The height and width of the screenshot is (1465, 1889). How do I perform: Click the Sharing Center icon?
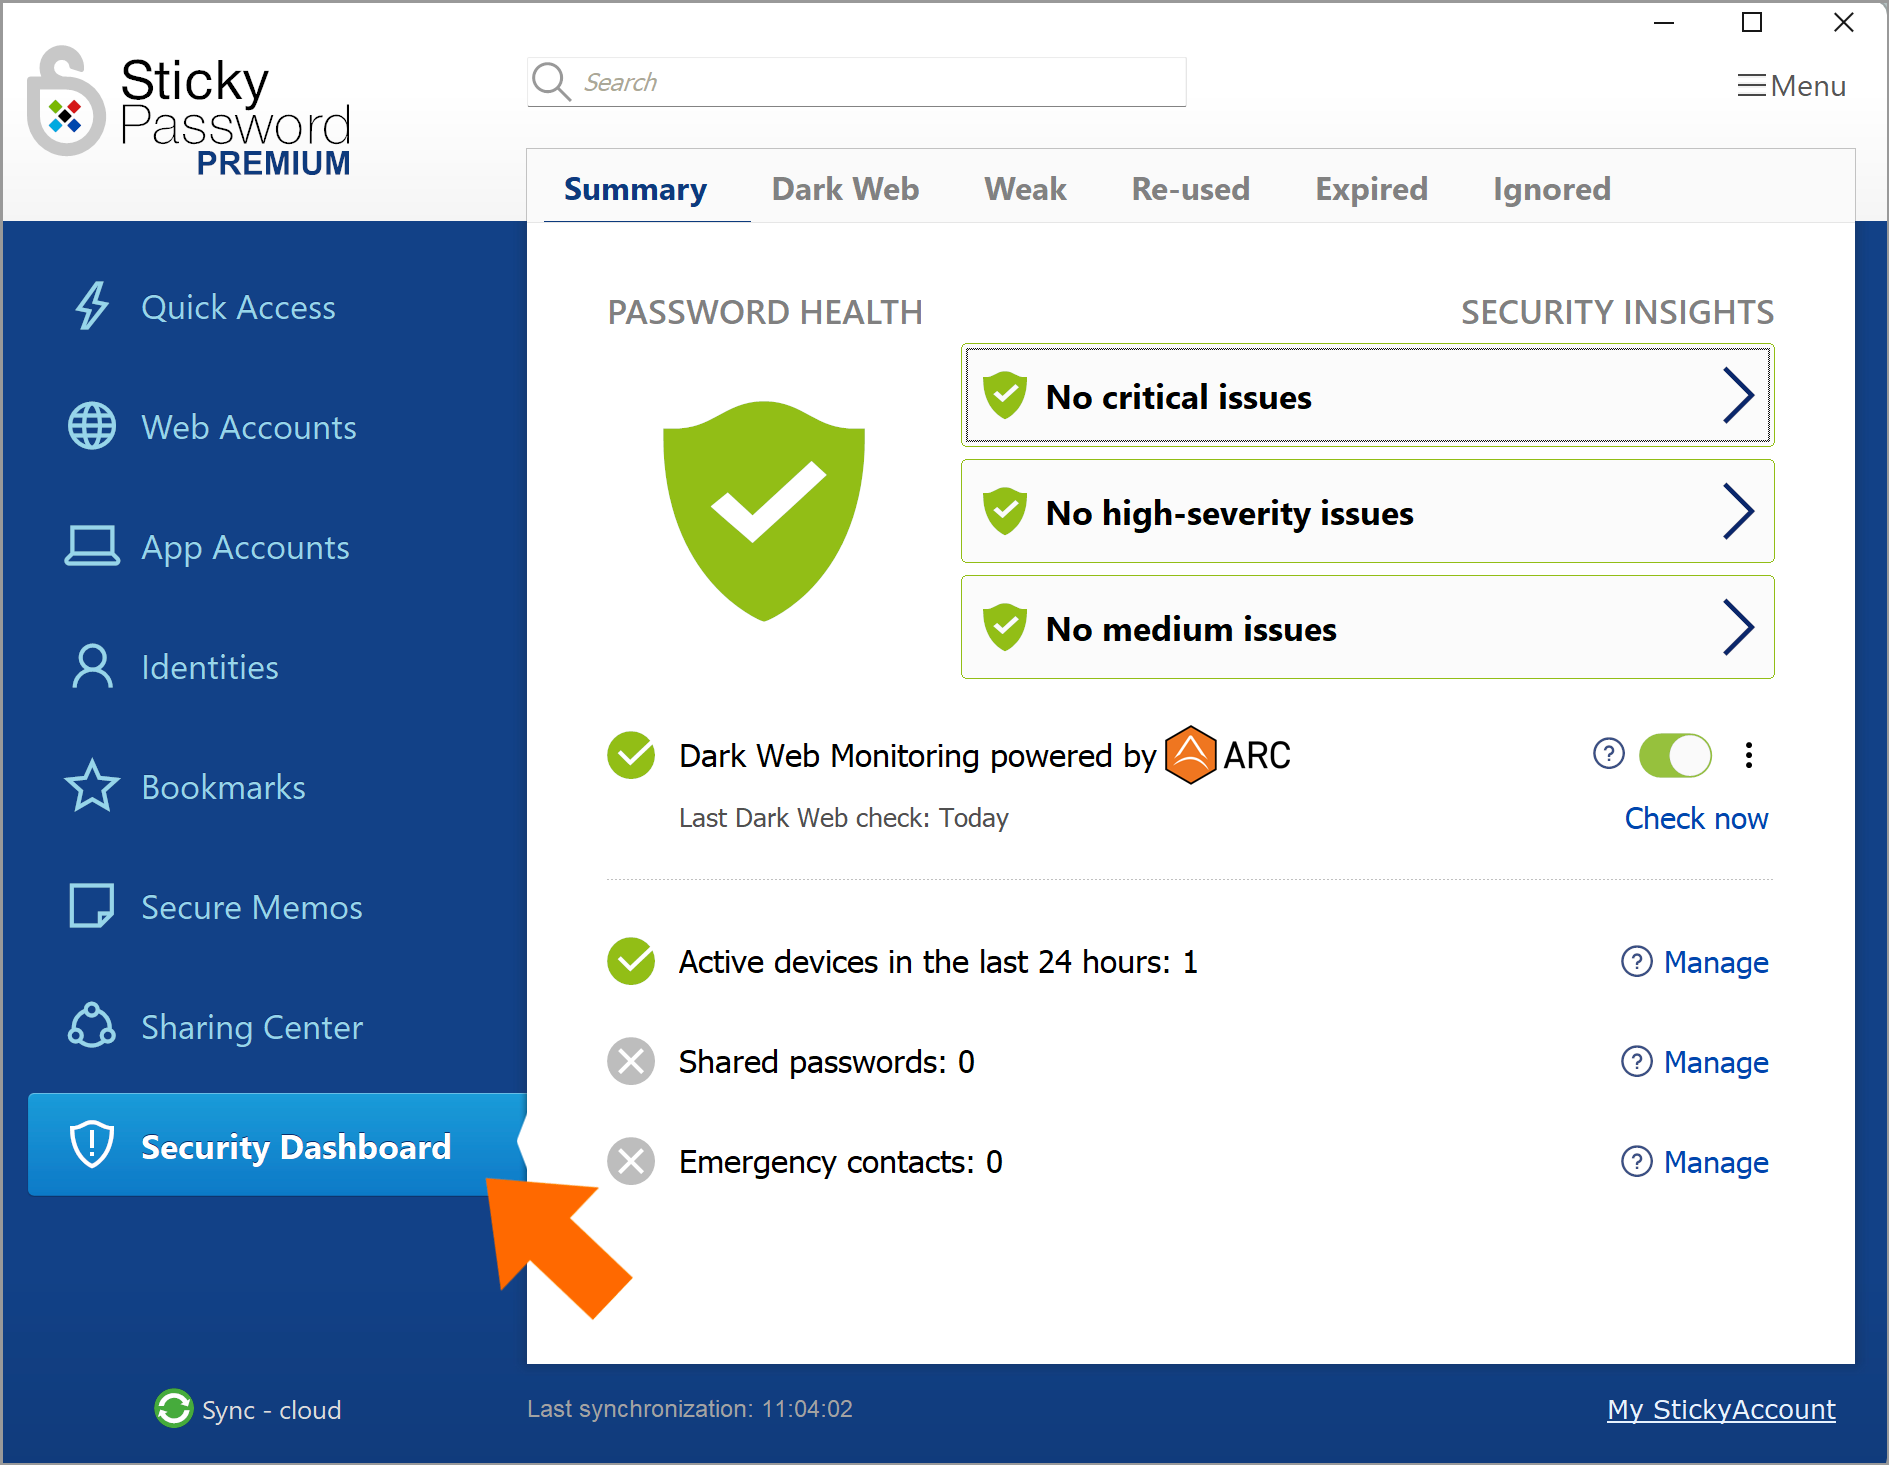[92, 1026]
